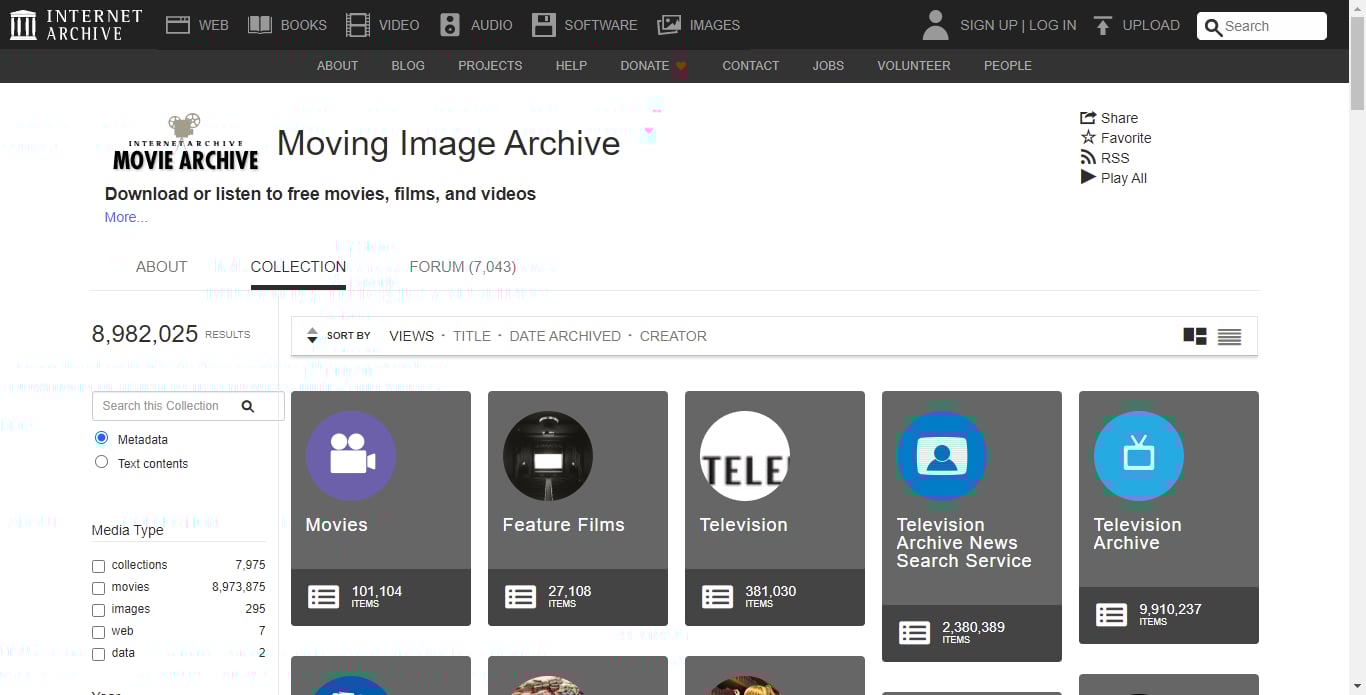Open the Books section icon

pyautogui.click(x=260, y=25)
